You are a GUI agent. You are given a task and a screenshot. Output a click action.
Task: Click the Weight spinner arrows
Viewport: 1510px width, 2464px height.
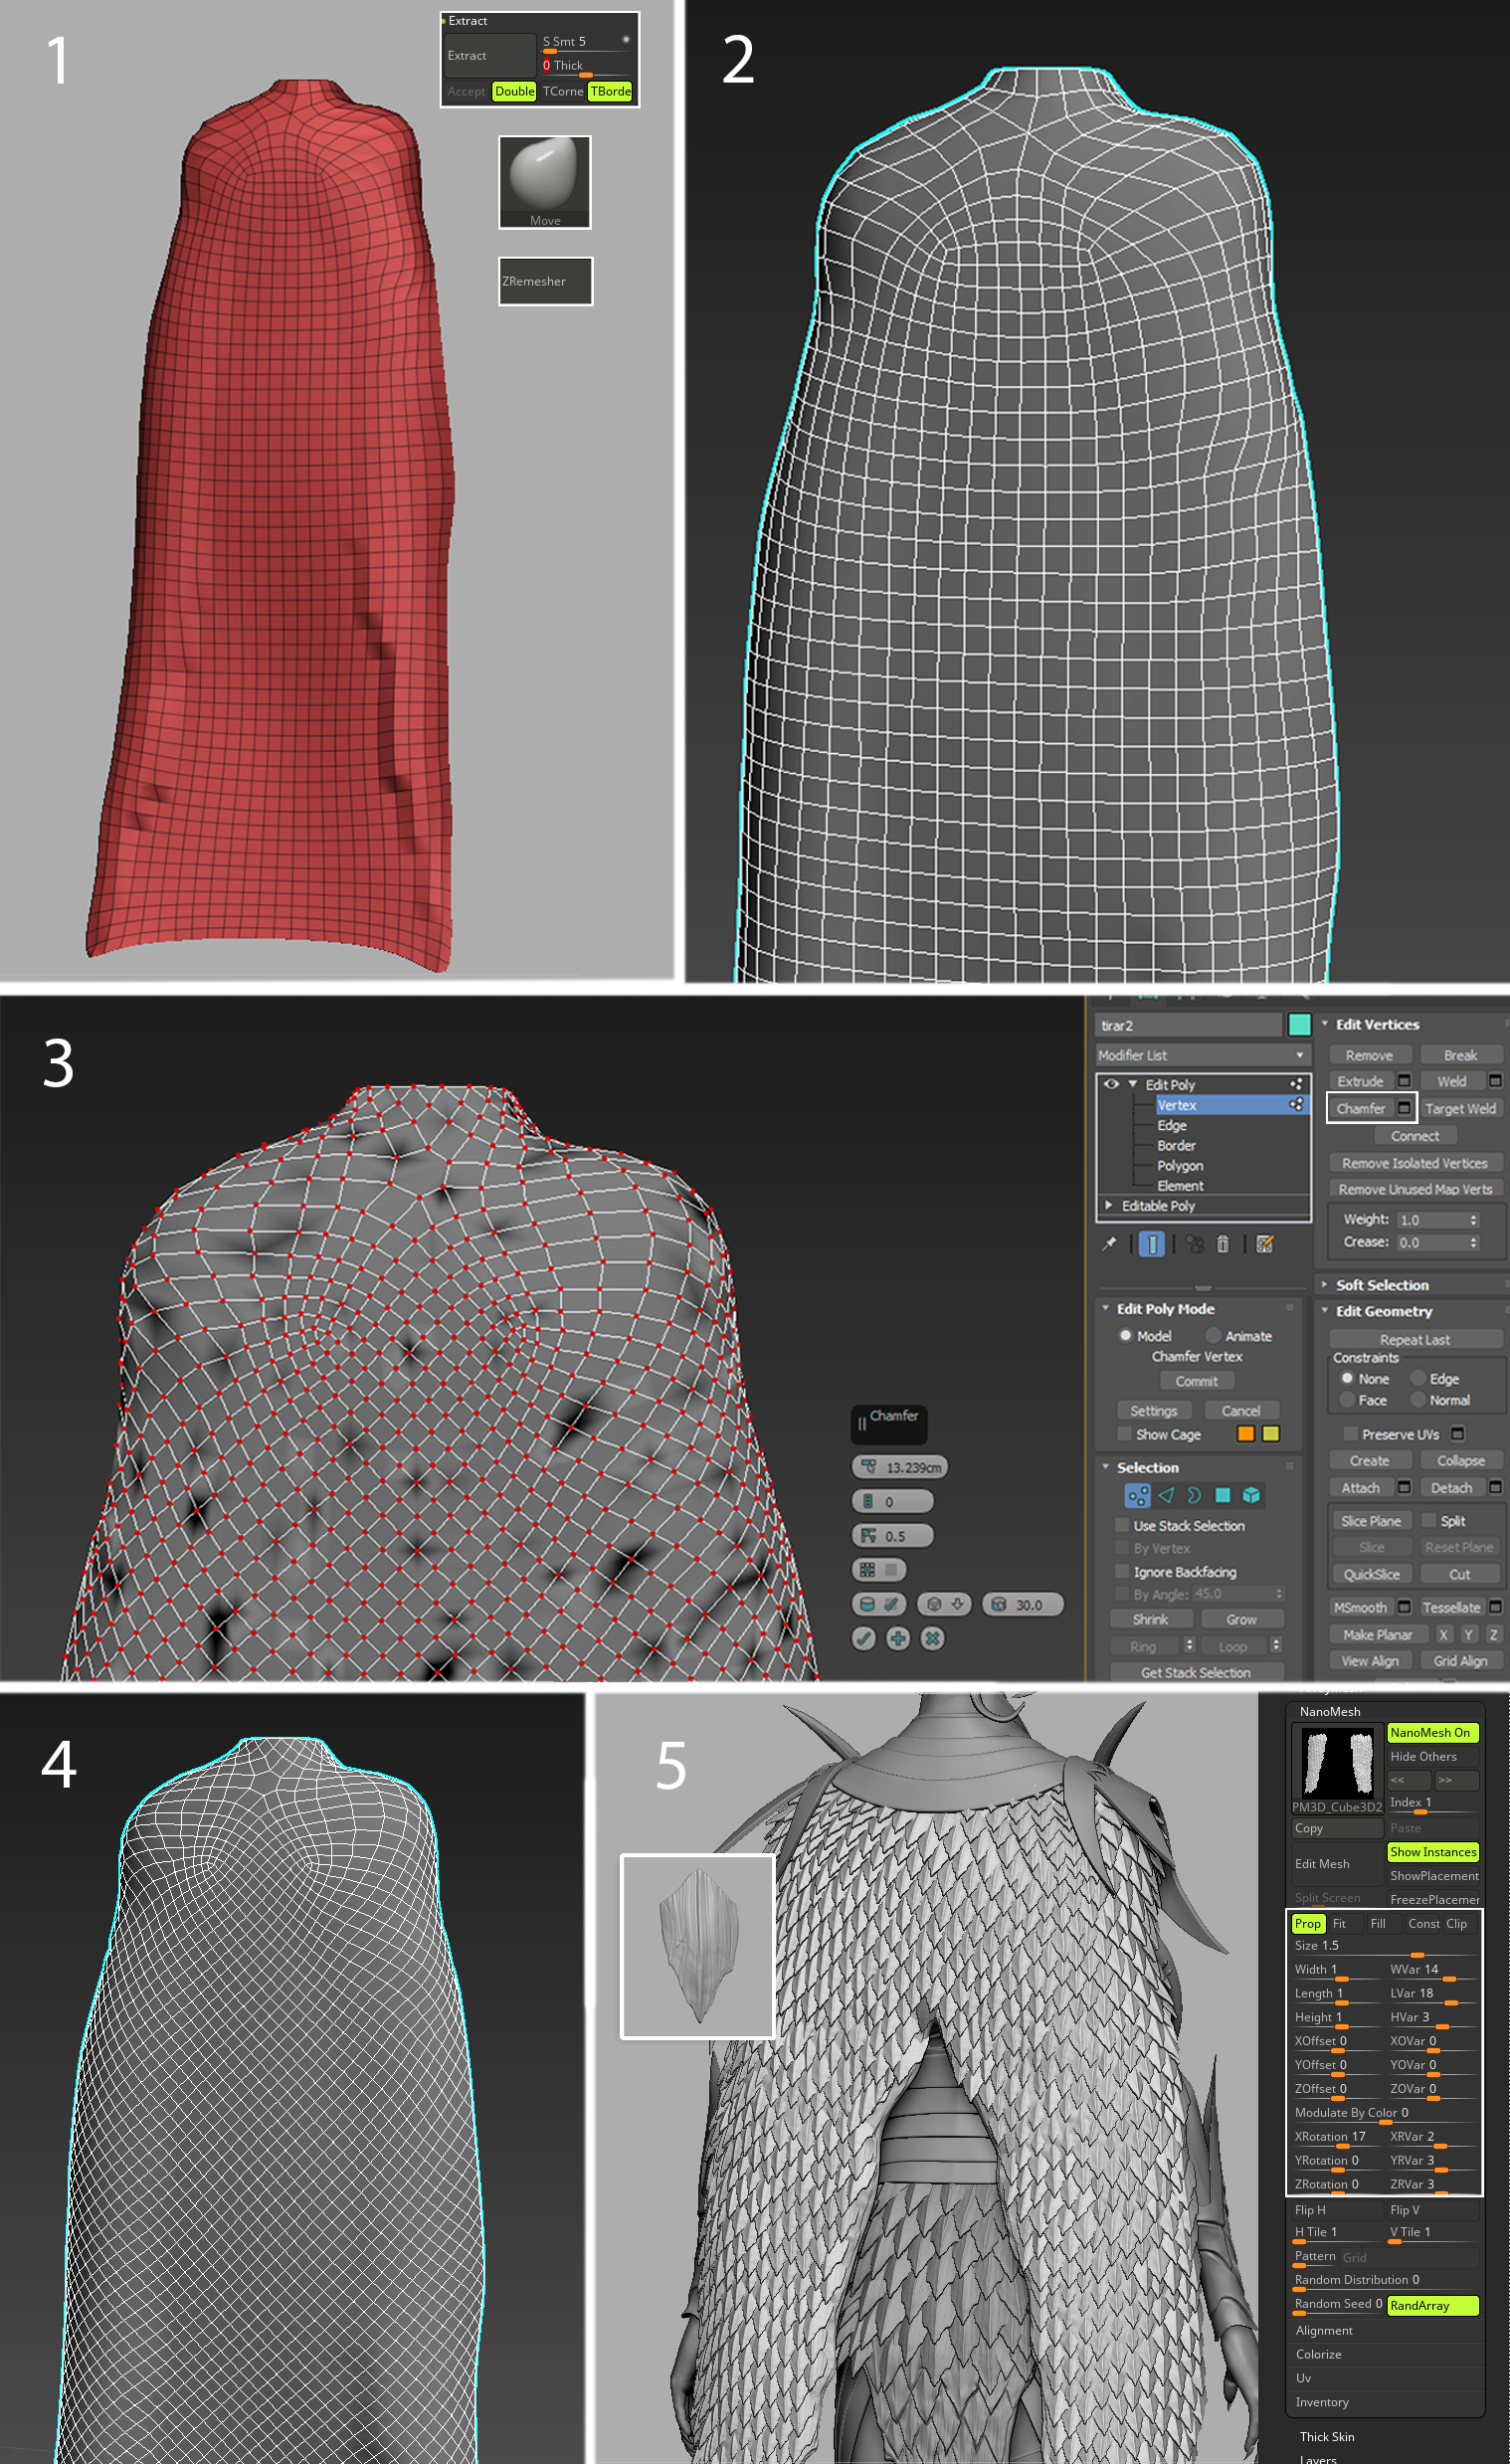(1473, 1220)
